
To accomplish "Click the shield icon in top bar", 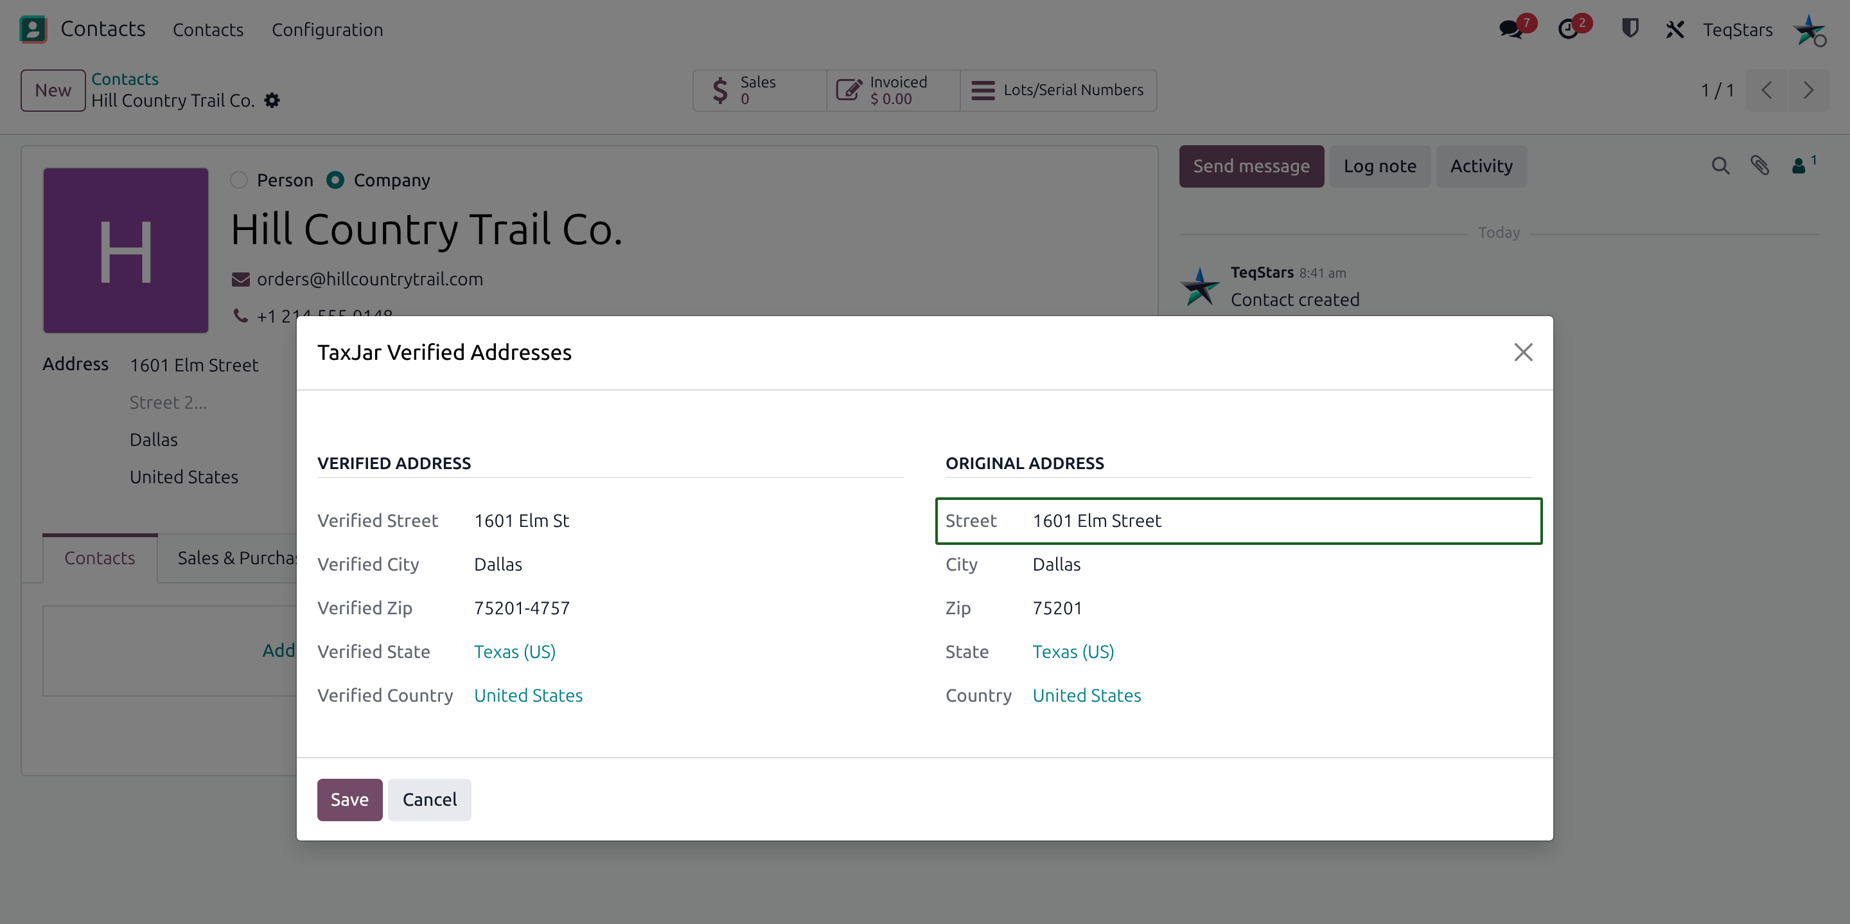I will tap(1630, 29).
